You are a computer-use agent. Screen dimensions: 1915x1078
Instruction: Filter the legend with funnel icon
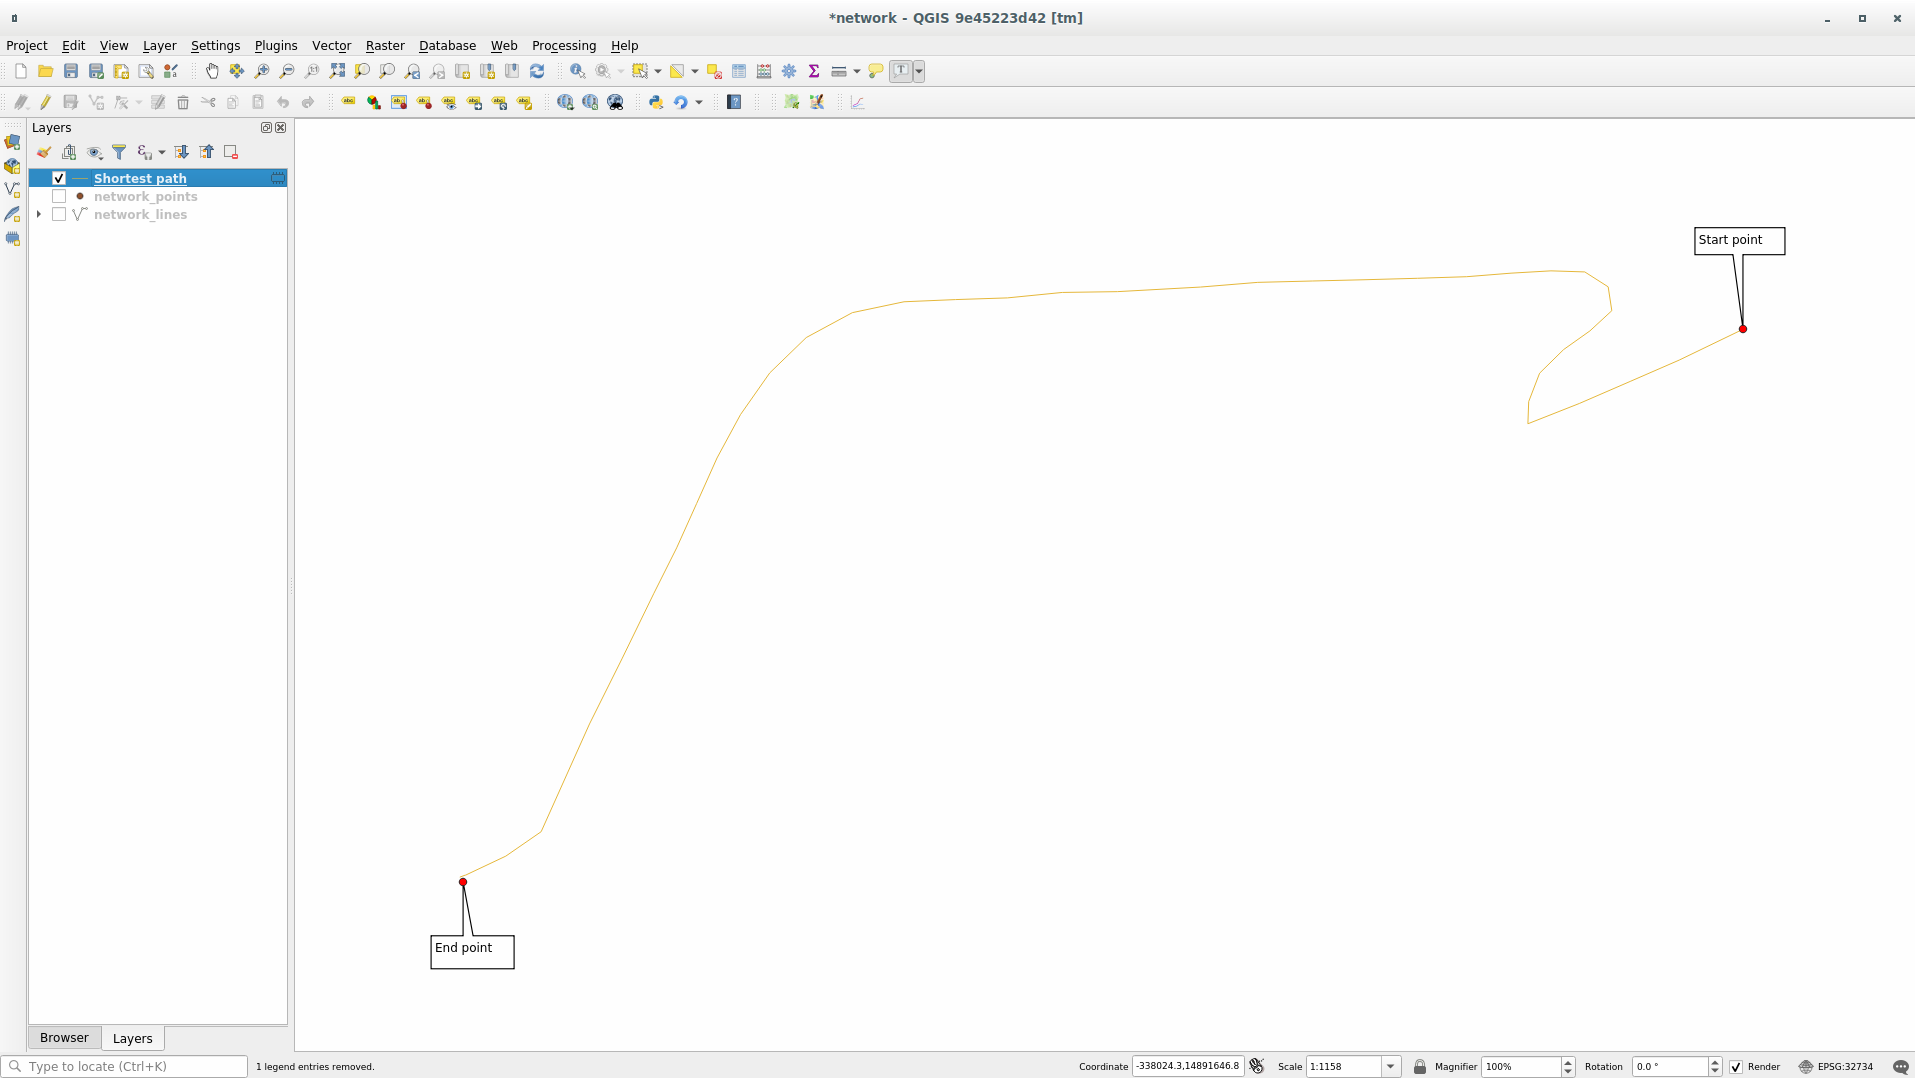click(x=119, y=152)
